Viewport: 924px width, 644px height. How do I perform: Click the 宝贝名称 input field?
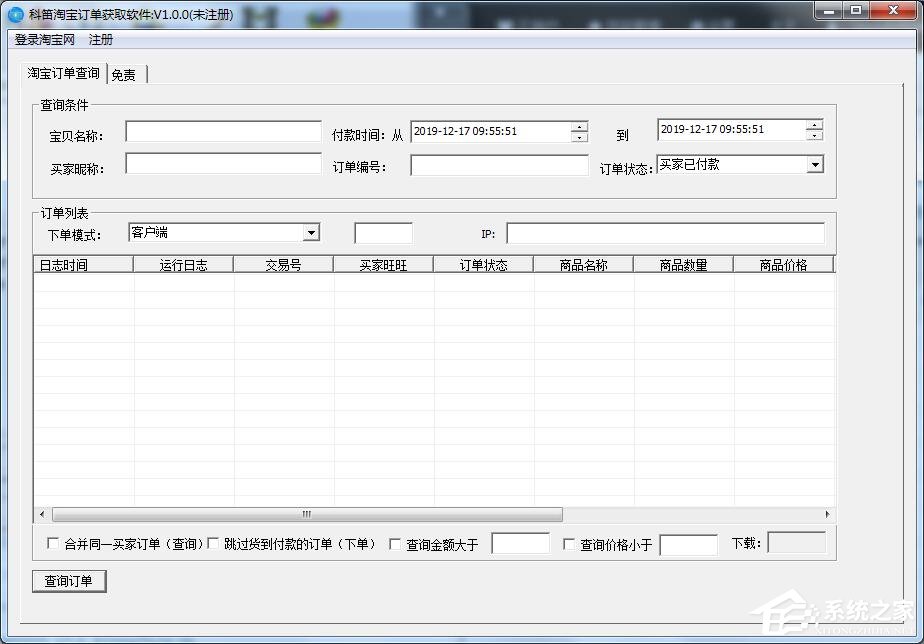(223, 131)
